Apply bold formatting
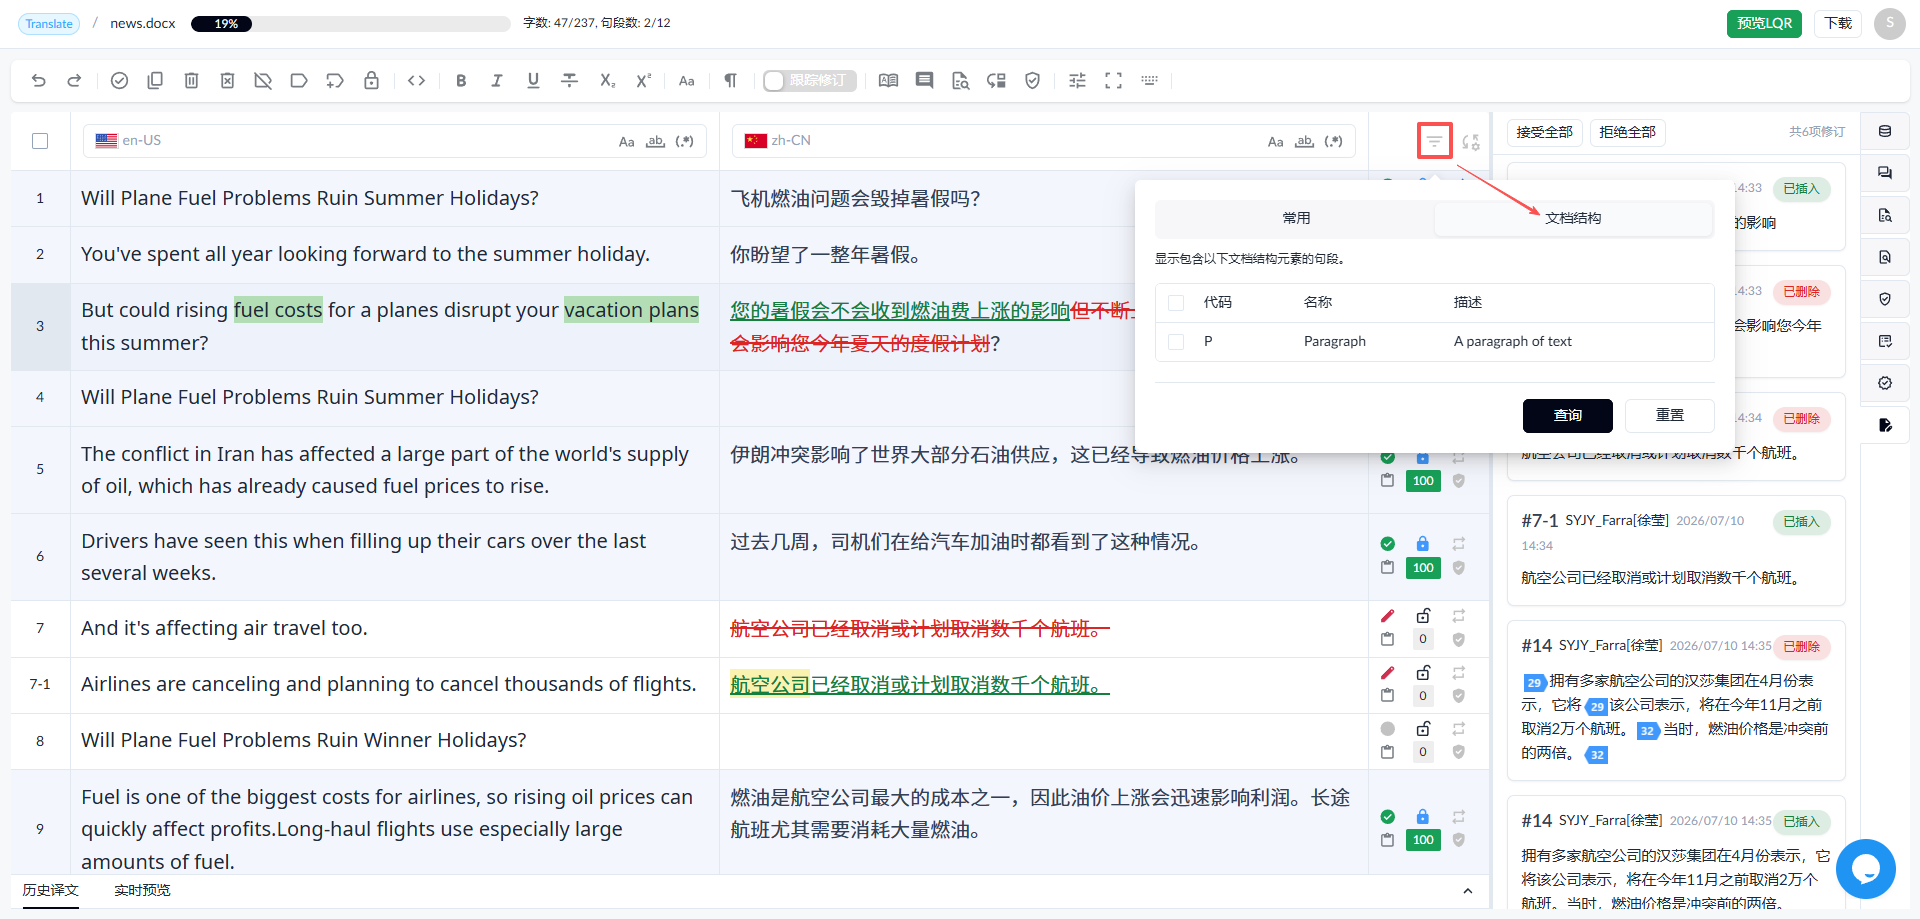 461,81
